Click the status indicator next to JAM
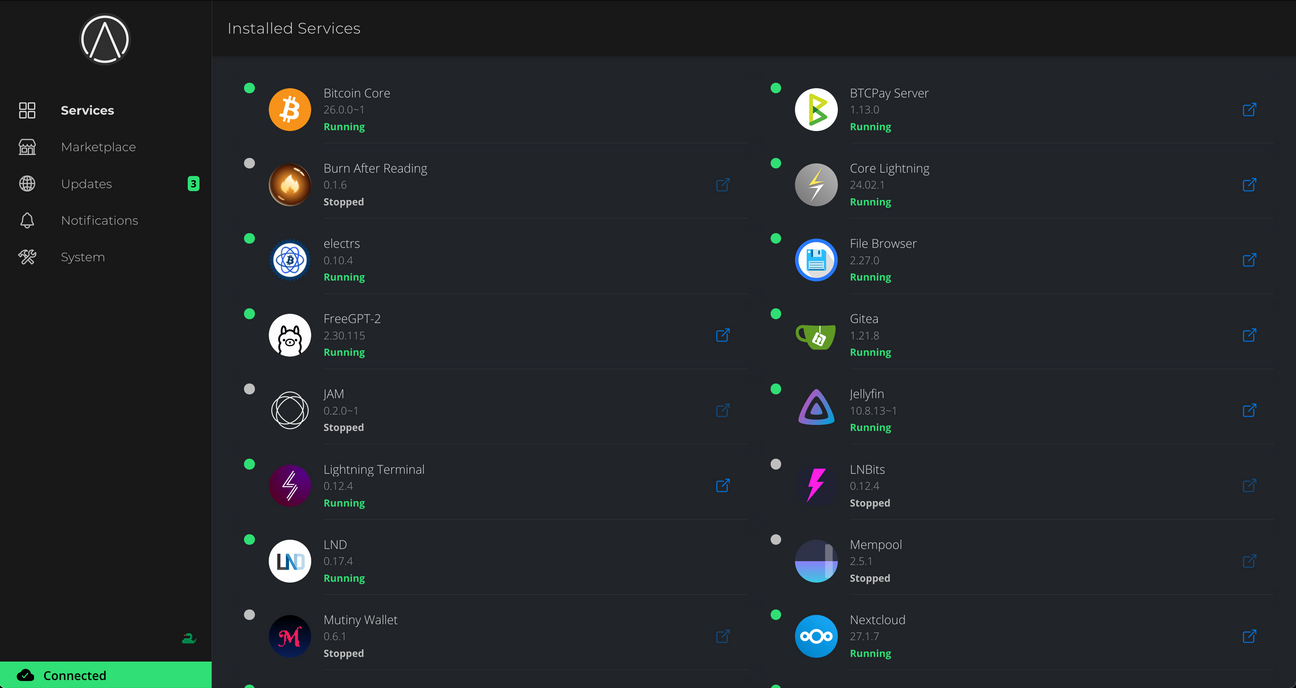1296x688 pixels. pyautogui.click(x=249, y=388)
